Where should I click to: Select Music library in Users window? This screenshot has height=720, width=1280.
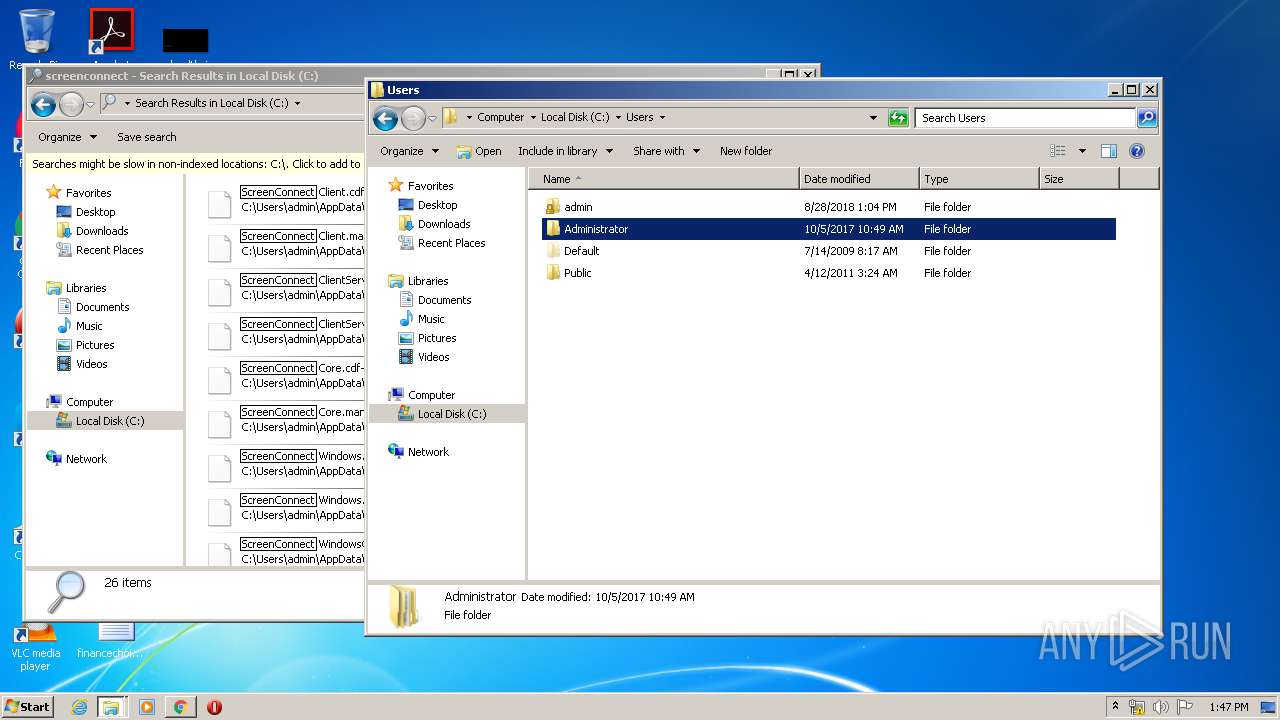pos(431,319)
